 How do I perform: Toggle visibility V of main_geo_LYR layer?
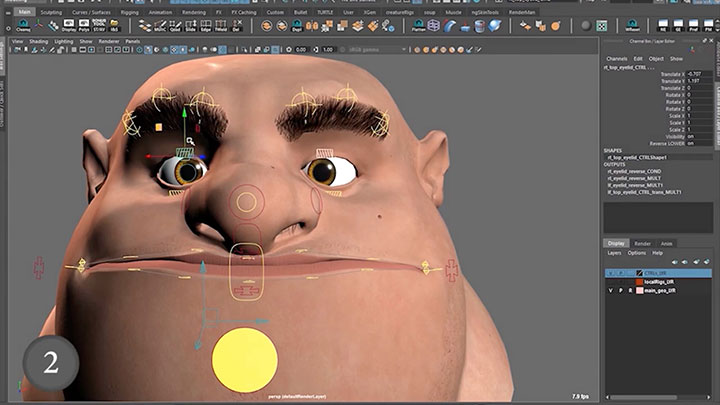[x=610, y=291]
